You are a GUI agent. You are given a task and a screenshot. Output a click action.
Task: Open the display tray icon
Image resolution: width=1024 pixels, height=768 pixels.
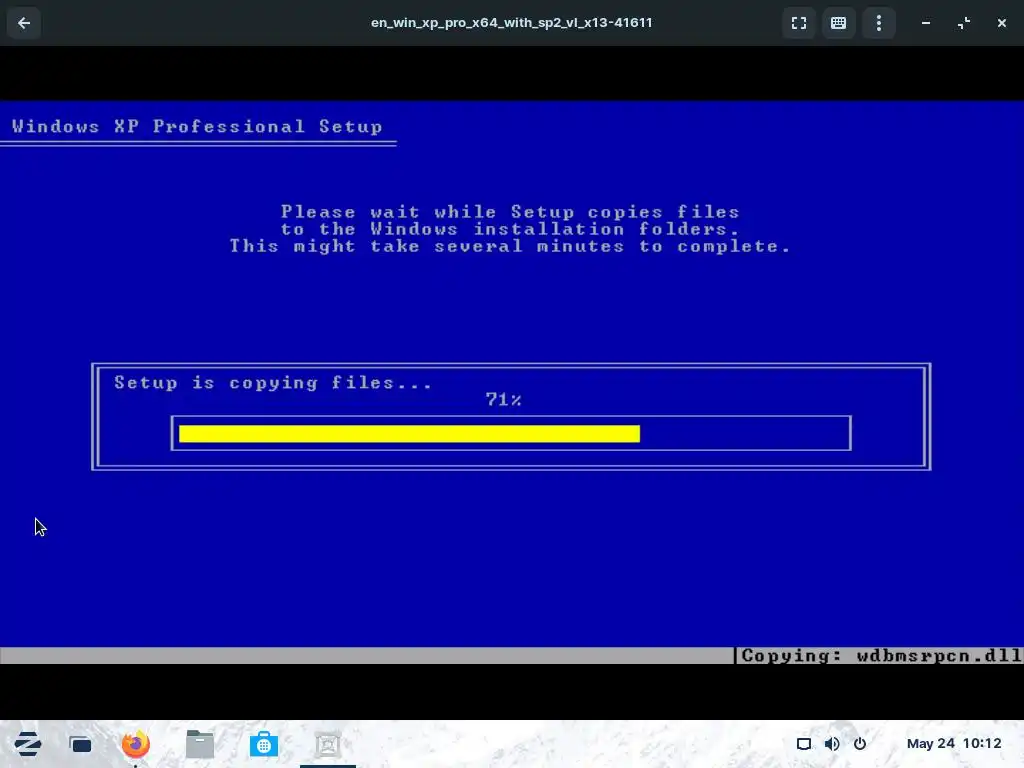[804, 744]
